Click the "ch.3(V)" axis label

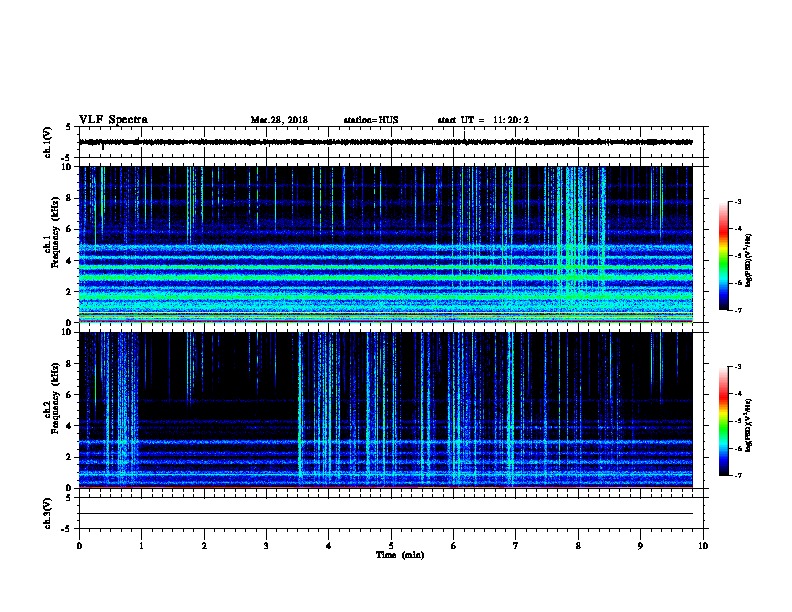pos(48,513)
